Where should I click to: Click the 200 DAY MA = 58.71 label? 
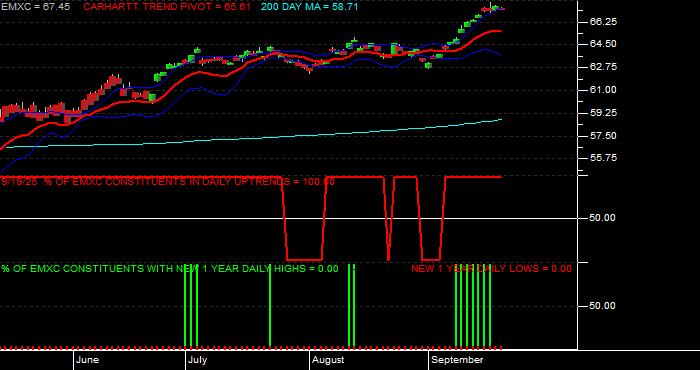pos(309,7)
